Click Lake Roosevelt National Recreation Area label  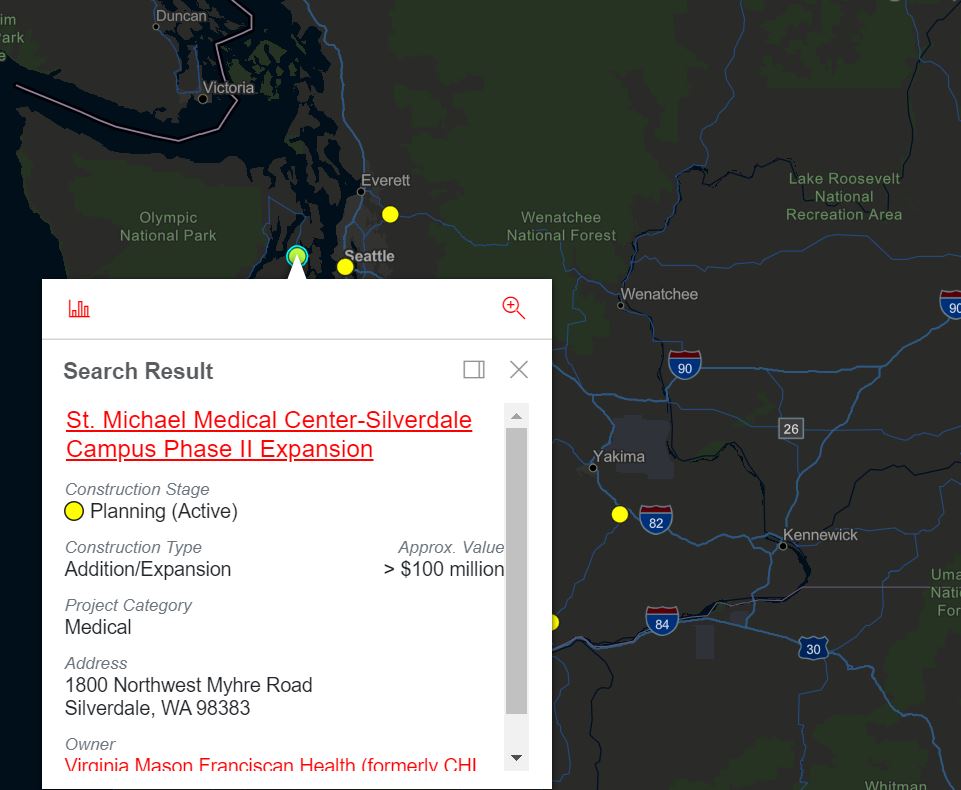pos(844,196)
